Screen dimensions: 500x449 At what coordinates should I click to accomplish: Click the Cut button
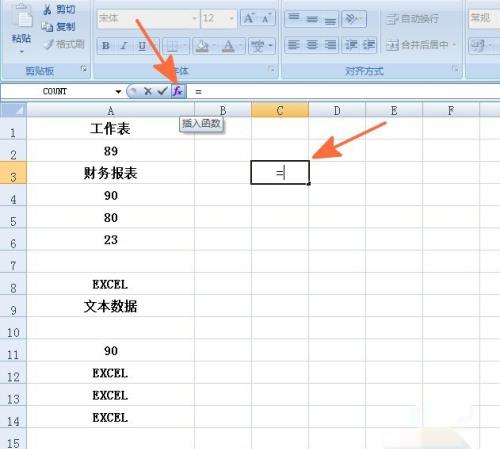[59, 9]
